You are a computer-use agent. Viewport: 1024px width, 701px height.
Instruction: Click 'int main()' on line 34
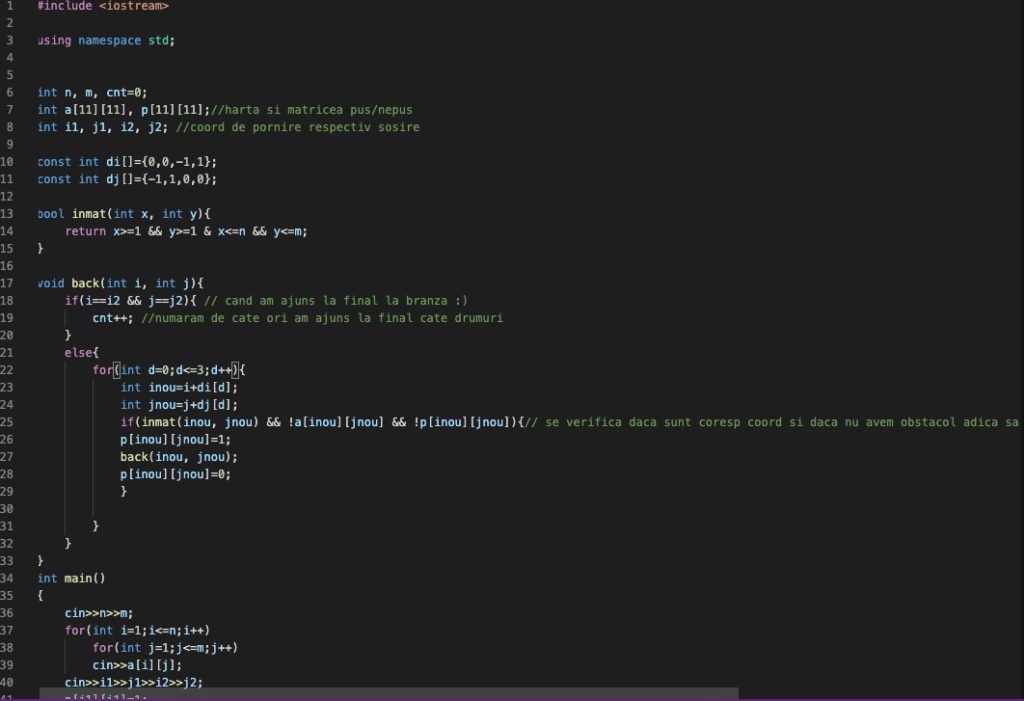[x=71, y=578]
